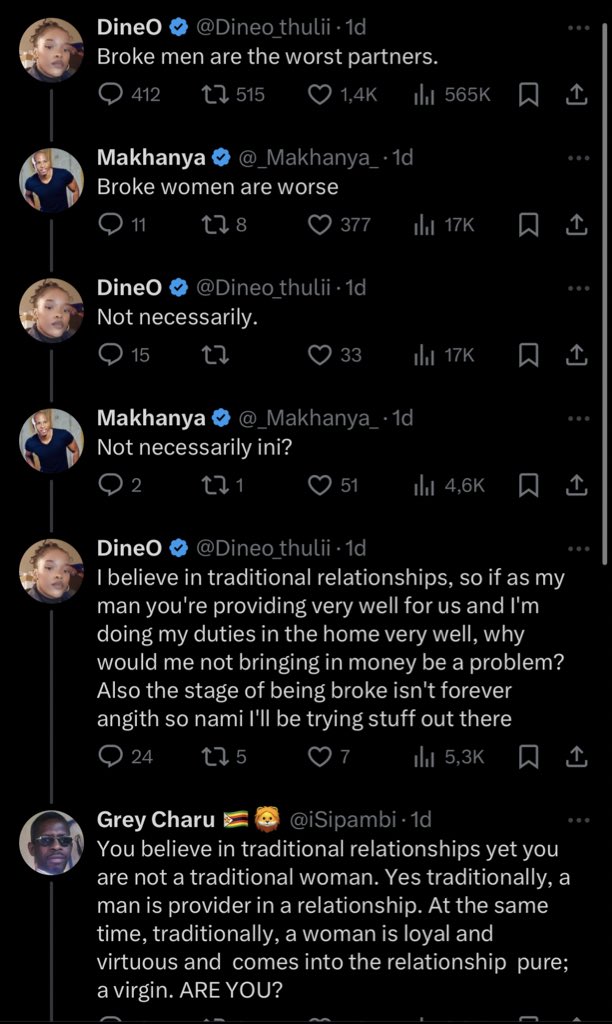View 5,3K view stats on DineO's long tweet
Image resolution: width=612 pixels, height=1024 pixels.
pyautogui.click(x=449, y=756)
